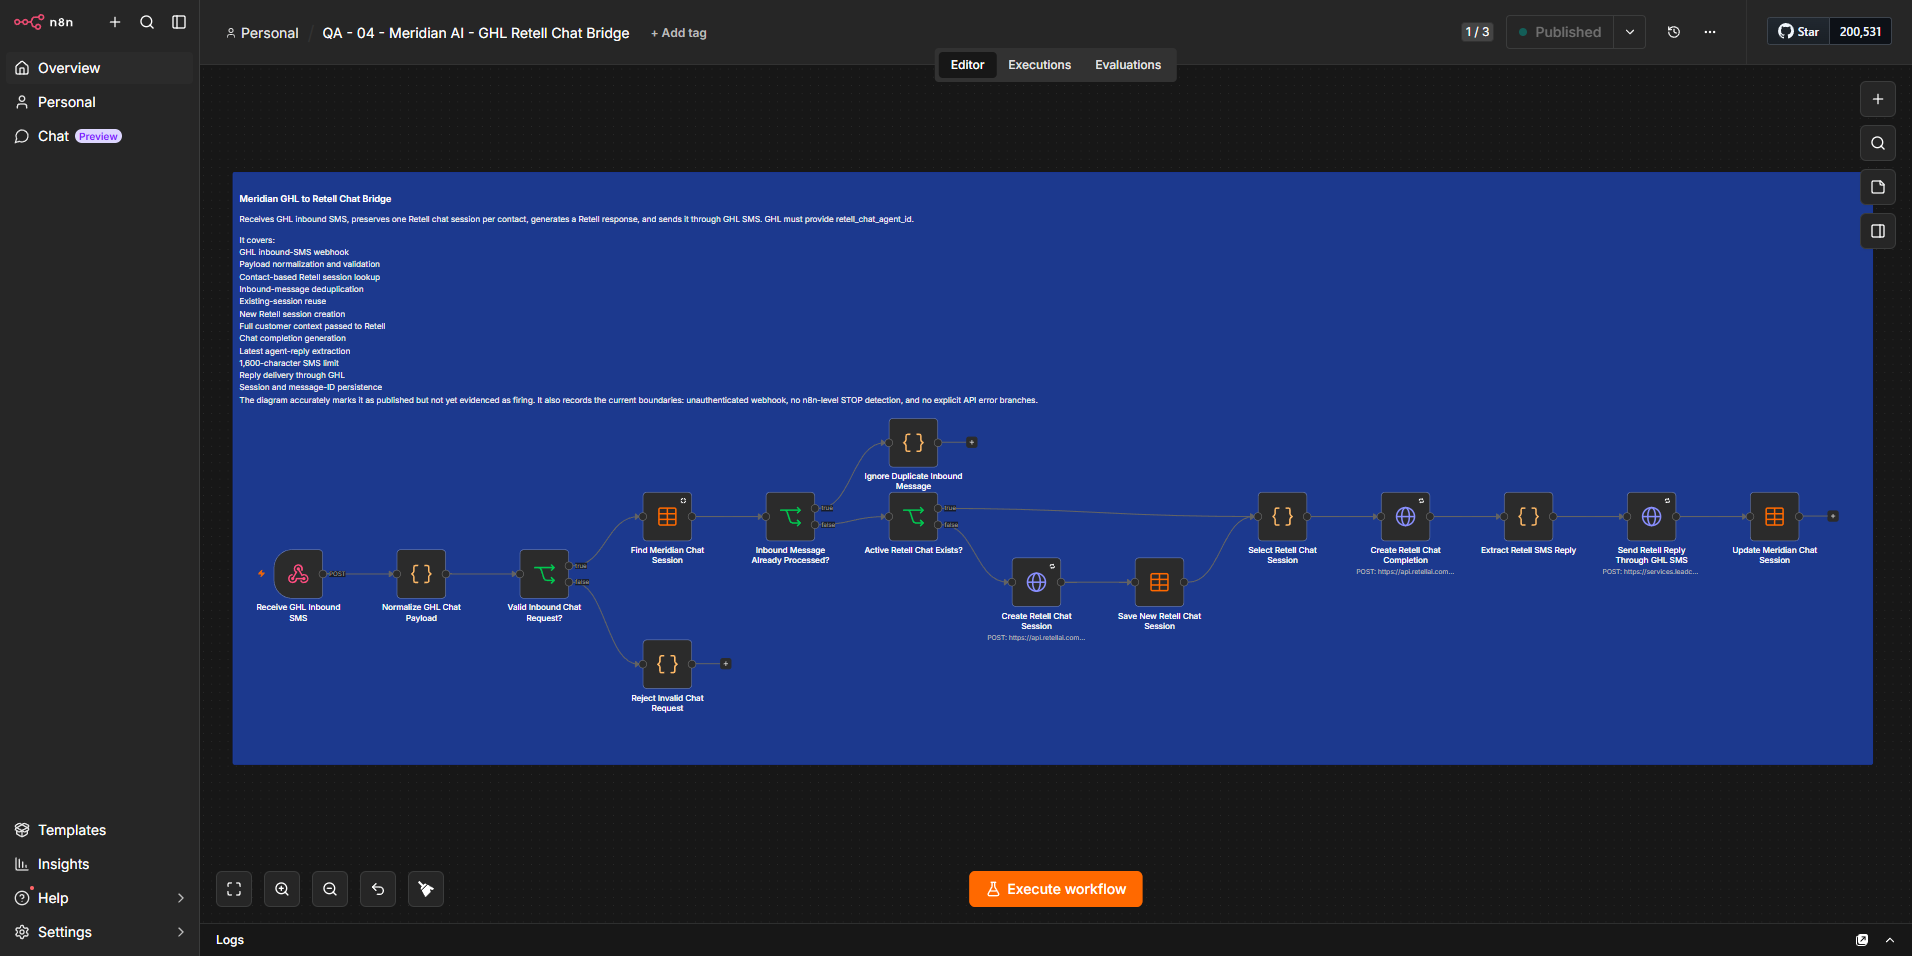Click sticky note title Meridian GHL to Retell Chat Bridge
This screenshot has height=956, width=1912.
tap(315, 199)
